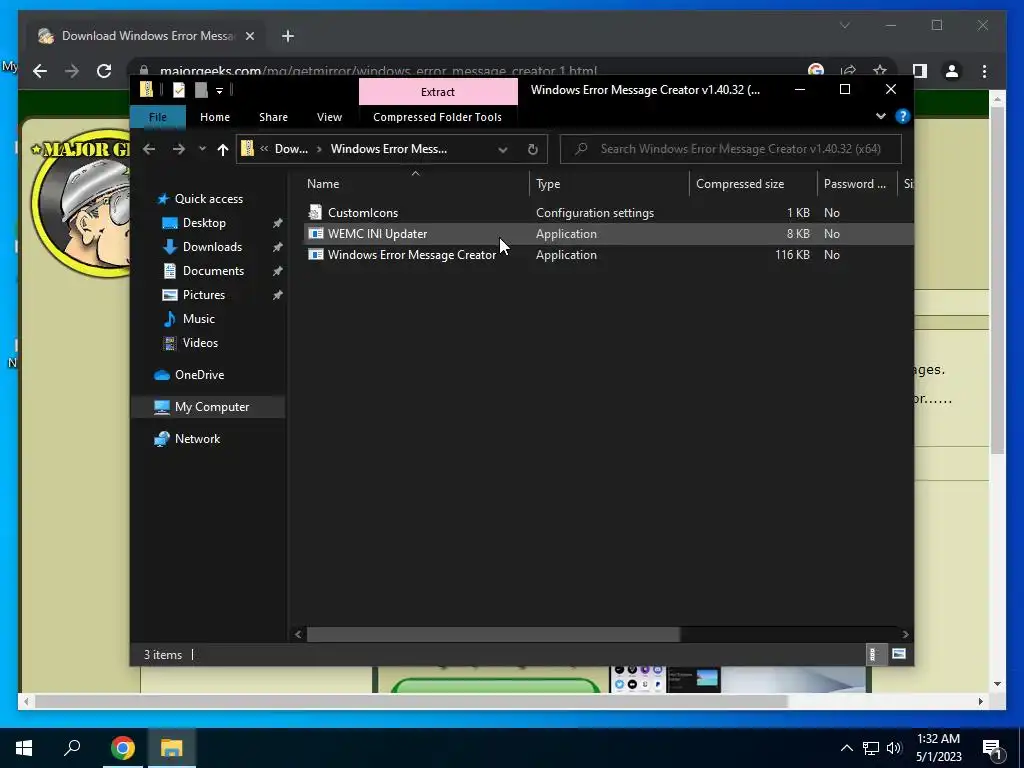Open the Chrome three-dot menu
This screenshot has width=1024, height=768.
984,71
